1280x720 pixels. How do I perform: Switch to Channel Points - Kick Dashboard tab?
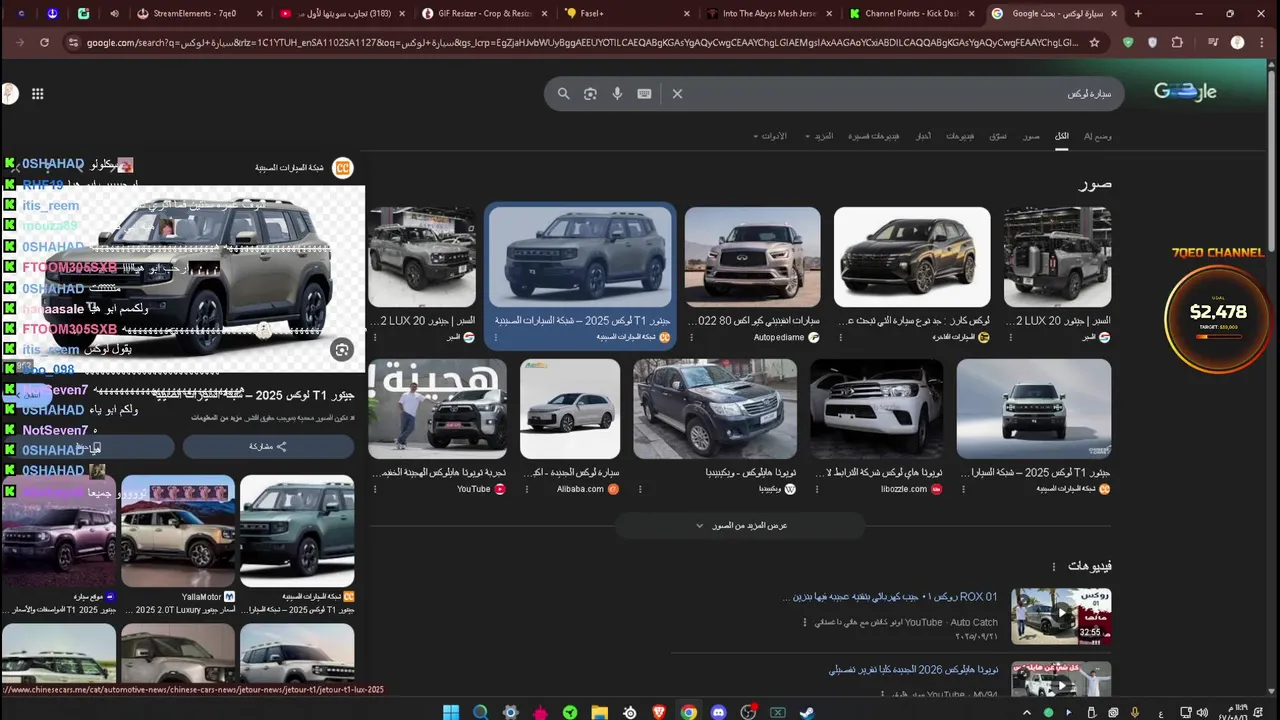tap(912, 14)
